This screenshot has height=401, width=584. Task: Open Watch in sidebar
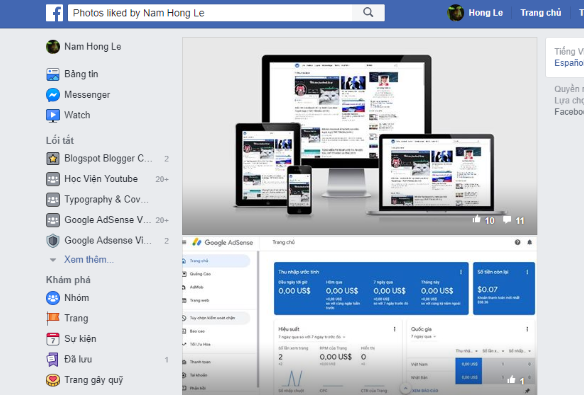(77, 115)
